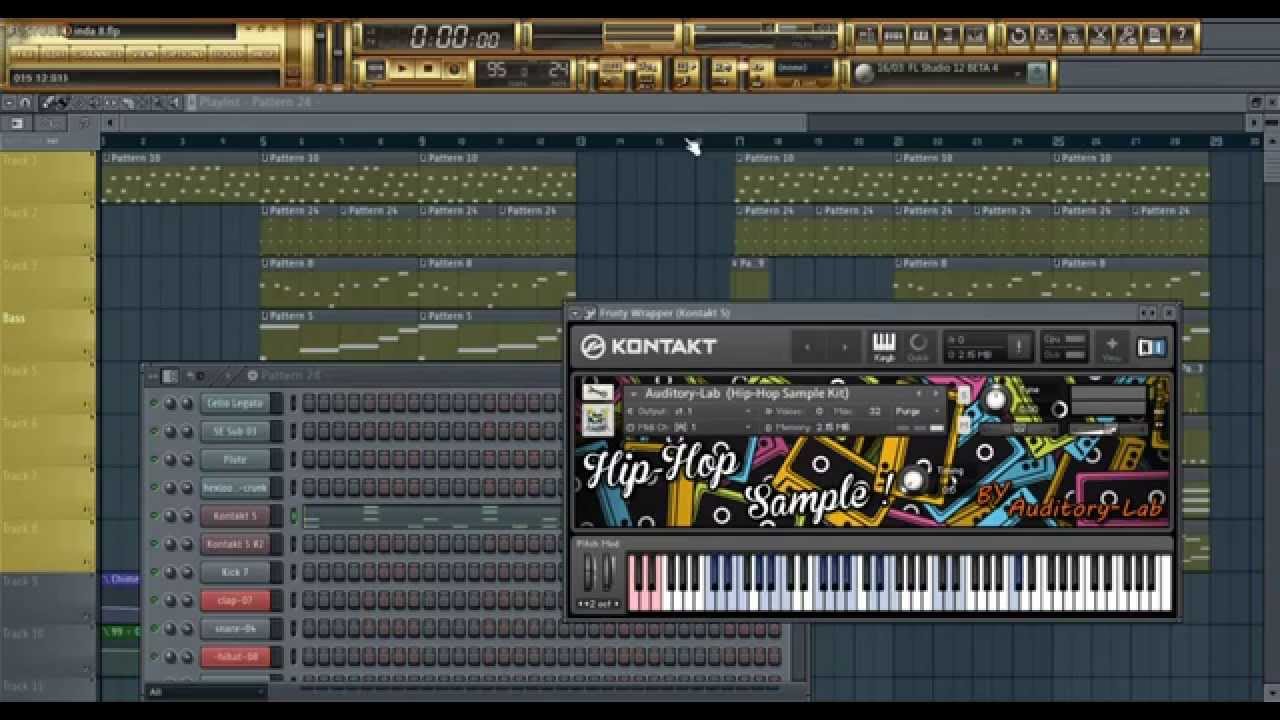
Task: Open the snap selector dropdown showing (none)
Action: tap(803, 68)
